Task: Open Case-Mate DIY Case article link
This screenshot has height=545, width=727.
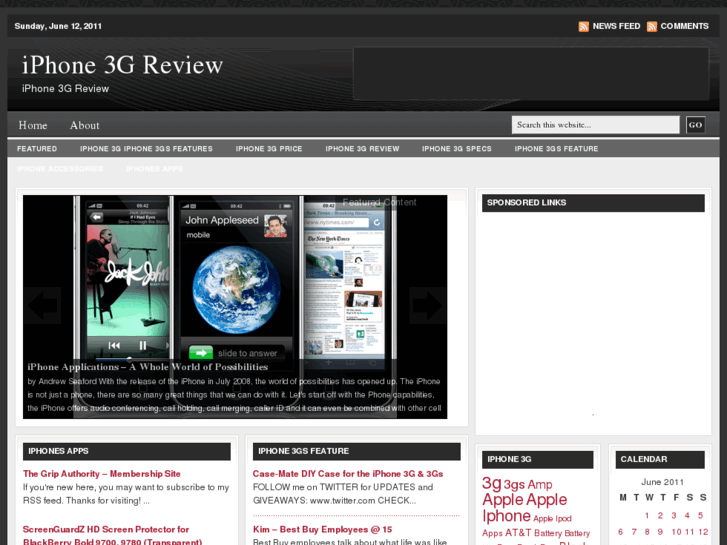Action: (x=347, y=474)
